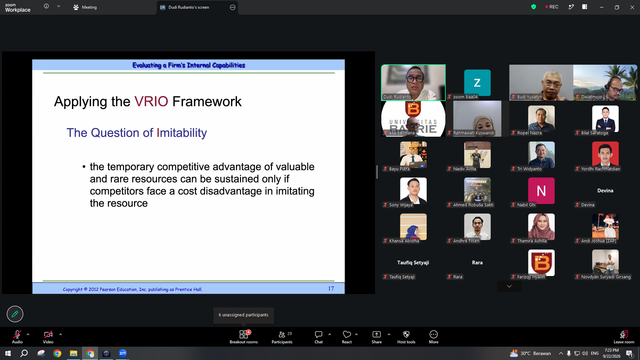This screenshot has width=640, height=360.
Task: Expand the React options arrow
Action: pos(356,334)
